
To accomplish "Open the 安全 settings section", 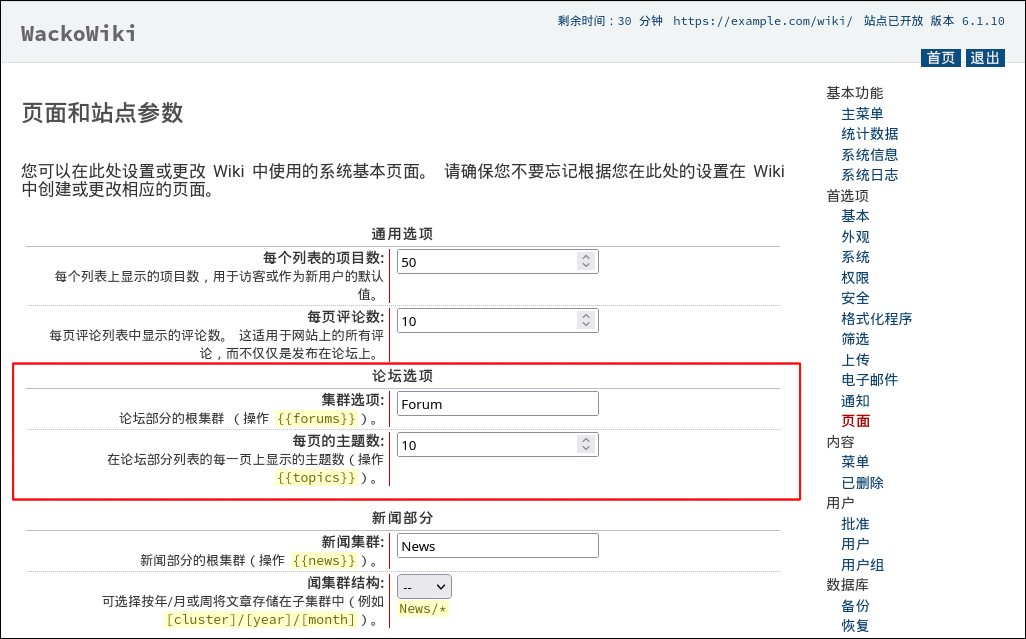I will (x=855, y=298).
